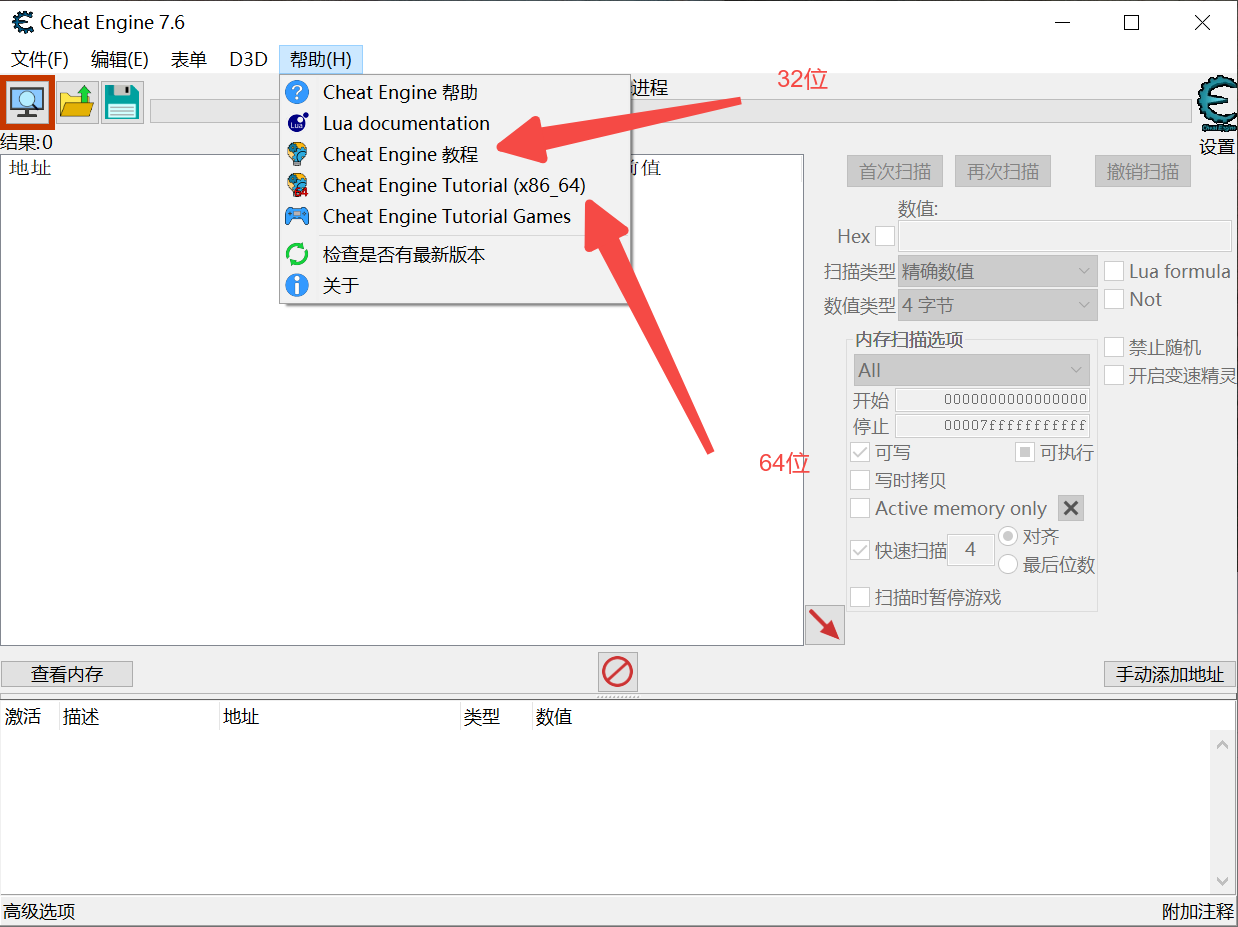The height and width of the screenshot is (927, 1238).
Task: Enable 开启变速精灵 checkbox
Action: tap(1114, 375)
